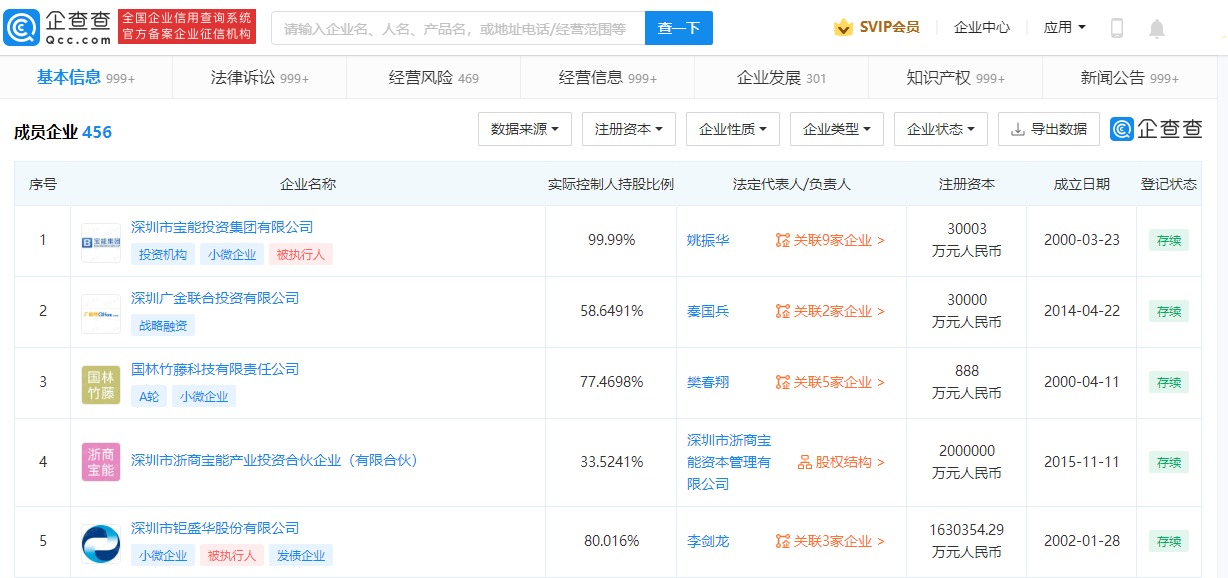The height and width of the screenshot is (578, 1228).
Task: Click 关联9家企业 link
Action: [839, 241]
